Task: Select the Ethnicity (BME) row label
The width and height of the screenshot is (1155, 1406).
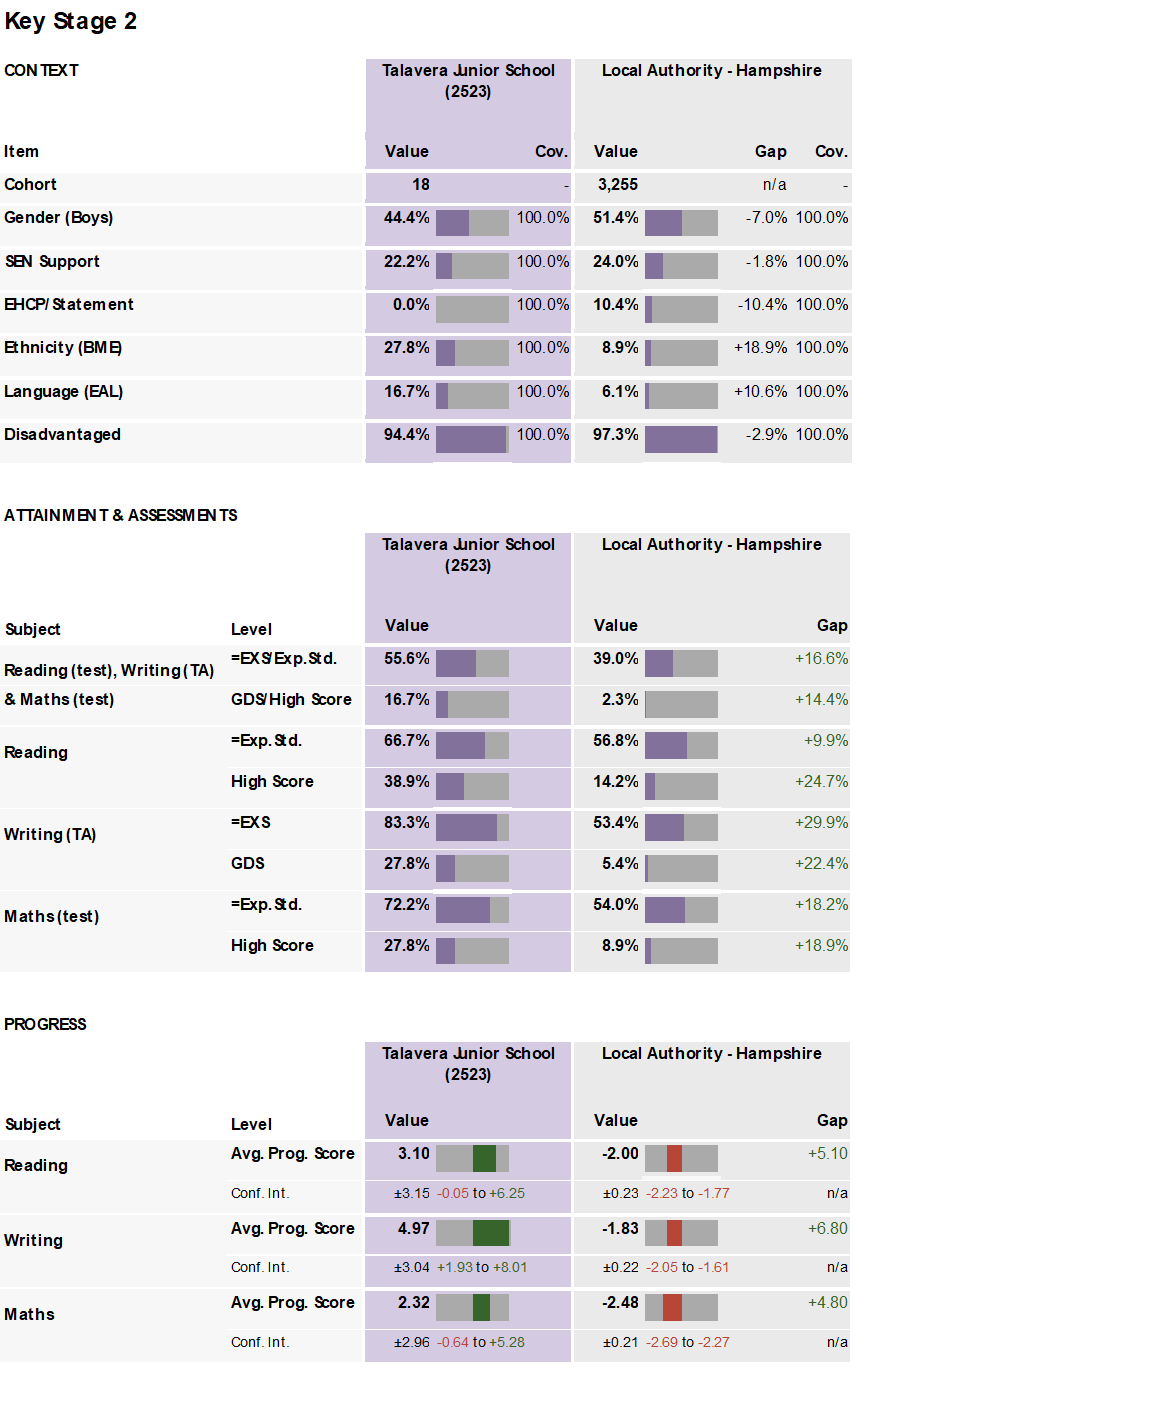Action: 63,348
